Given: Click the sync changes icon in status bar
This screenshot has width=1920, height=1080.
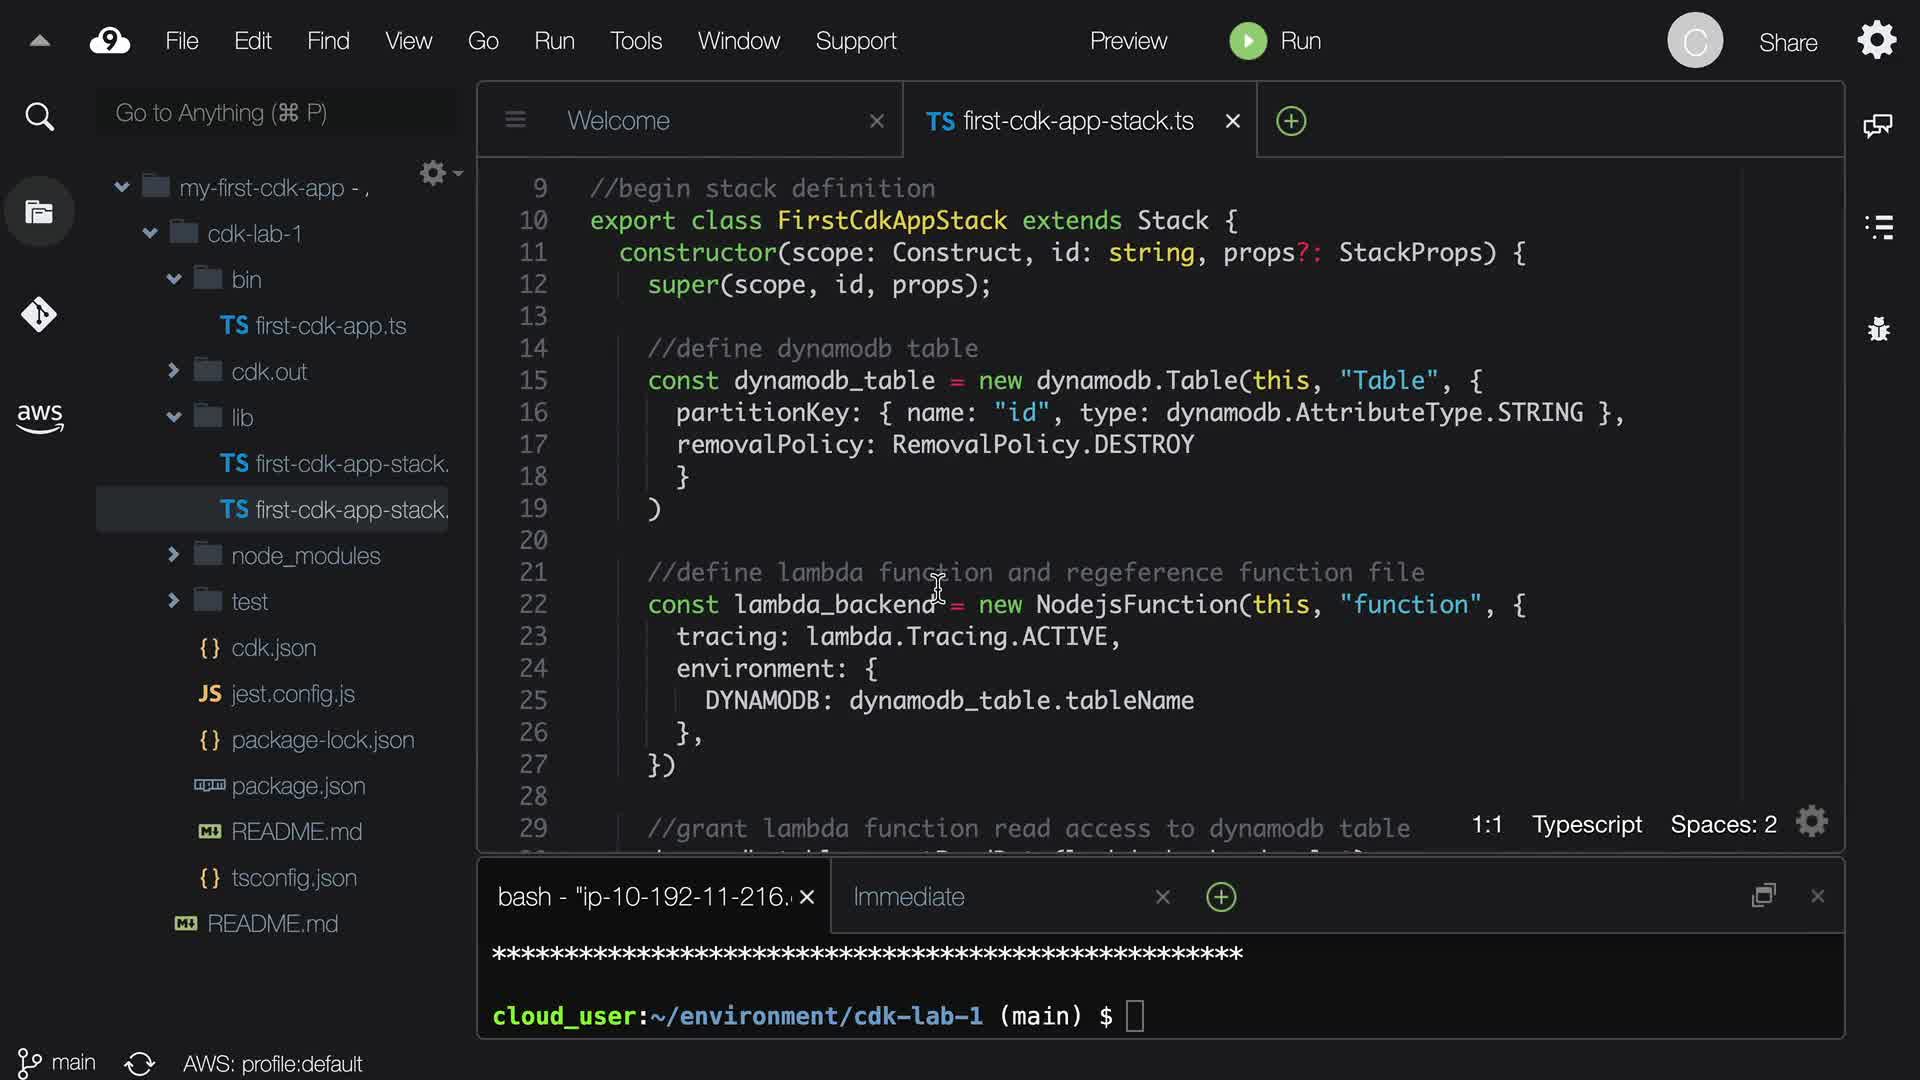Looking at the screenshot, I should pyautogui.click(x=140, y=1063).
